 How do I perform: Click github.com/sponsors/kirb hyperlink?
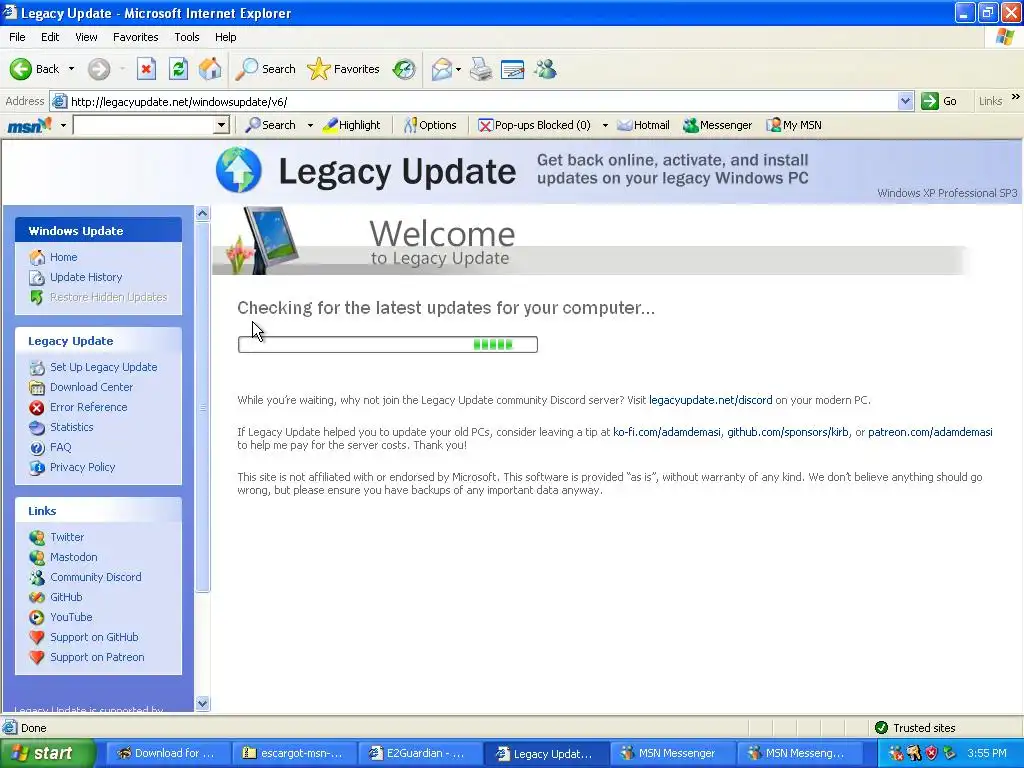point(788,432)
